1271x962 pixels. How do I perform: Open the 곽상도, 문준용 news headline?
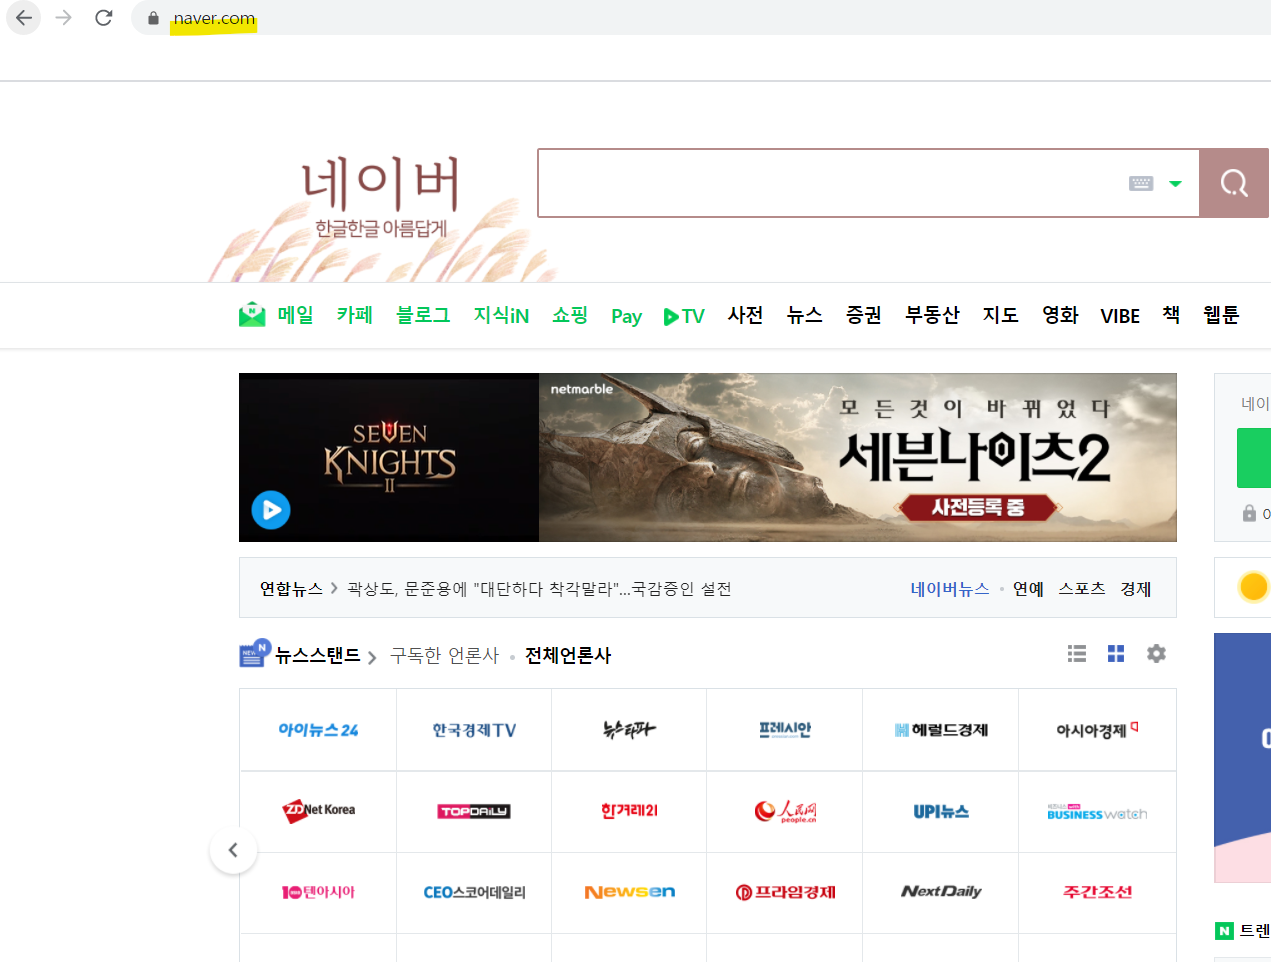coord(539,589)
